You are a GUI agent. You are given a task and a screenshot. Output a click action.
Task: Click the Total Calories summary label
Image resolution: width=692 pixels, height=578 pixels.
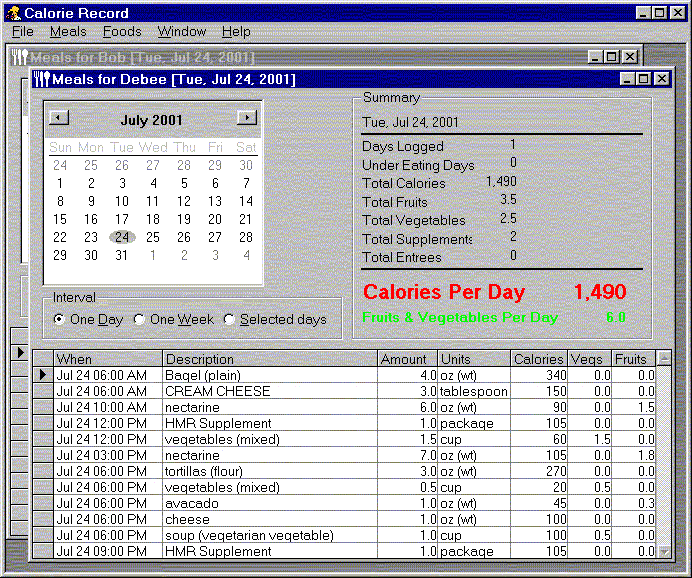point(403,183)
